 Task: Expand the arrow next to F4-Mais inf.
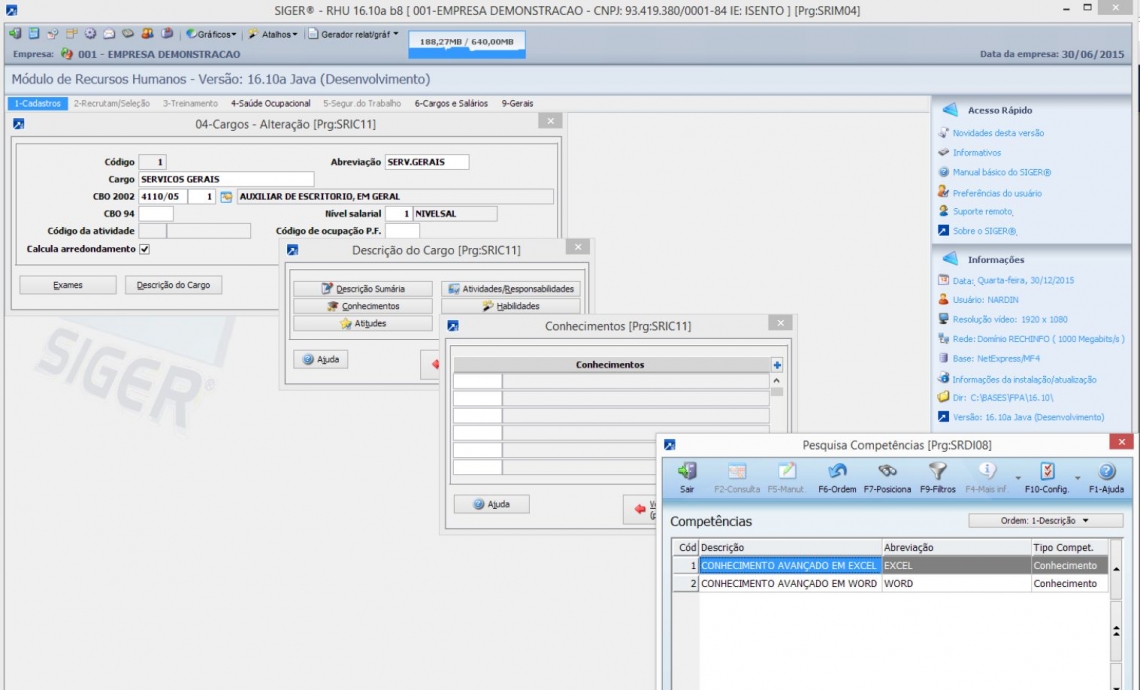click(x=1018, y=478)
